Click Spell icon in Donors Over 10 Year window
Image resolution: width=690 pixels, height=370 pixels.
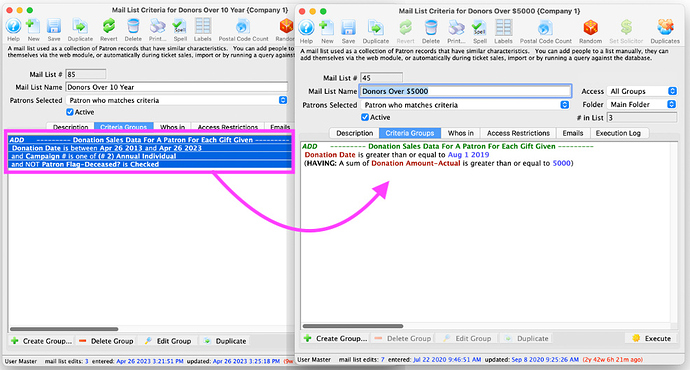(x=180, y=26)
